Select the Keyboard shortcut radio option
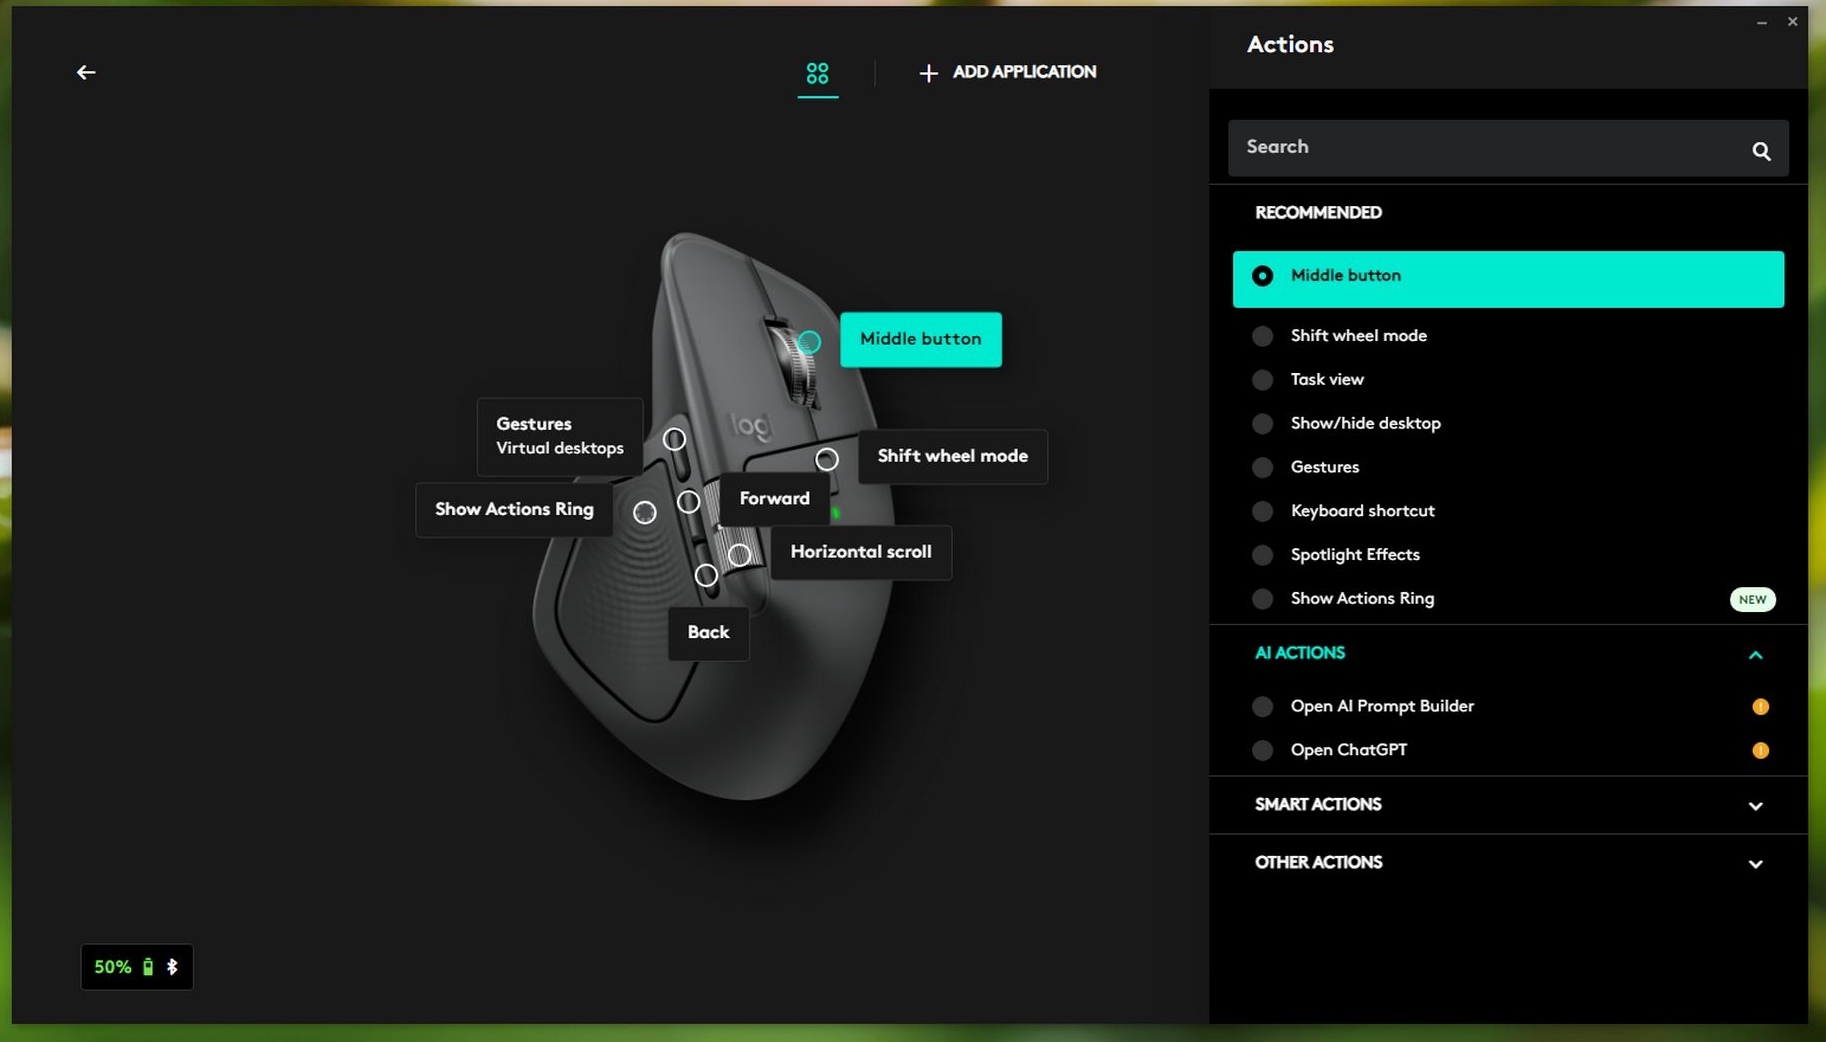Viewport: 1826px width, 1042px height. (x=1263, y=511)
